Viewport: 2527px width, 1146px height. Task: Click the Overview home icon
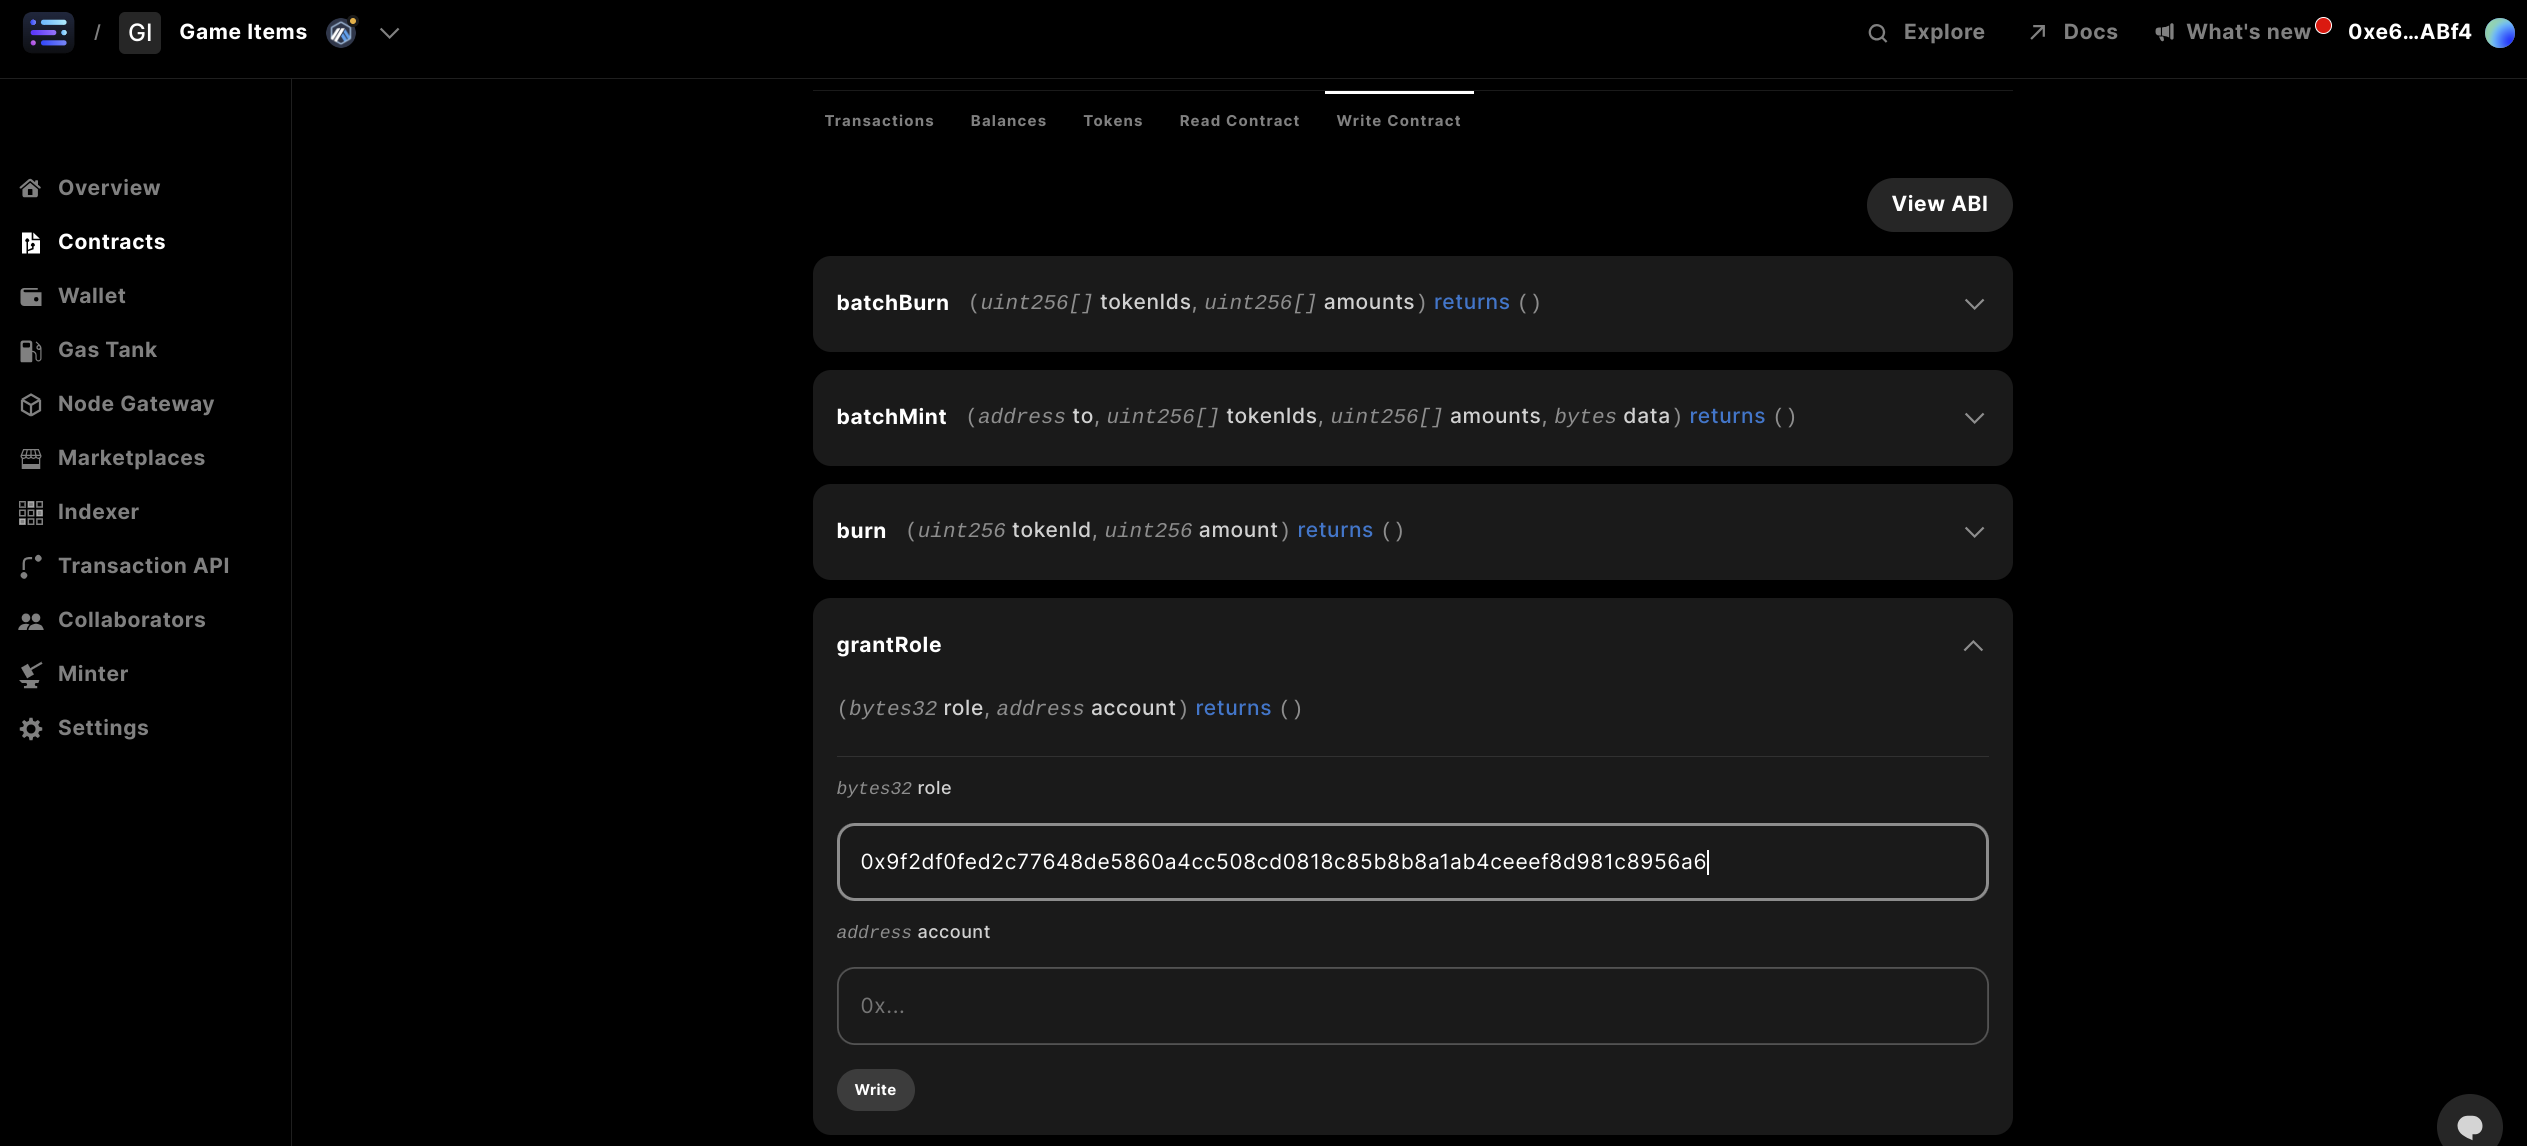point(31,188)
